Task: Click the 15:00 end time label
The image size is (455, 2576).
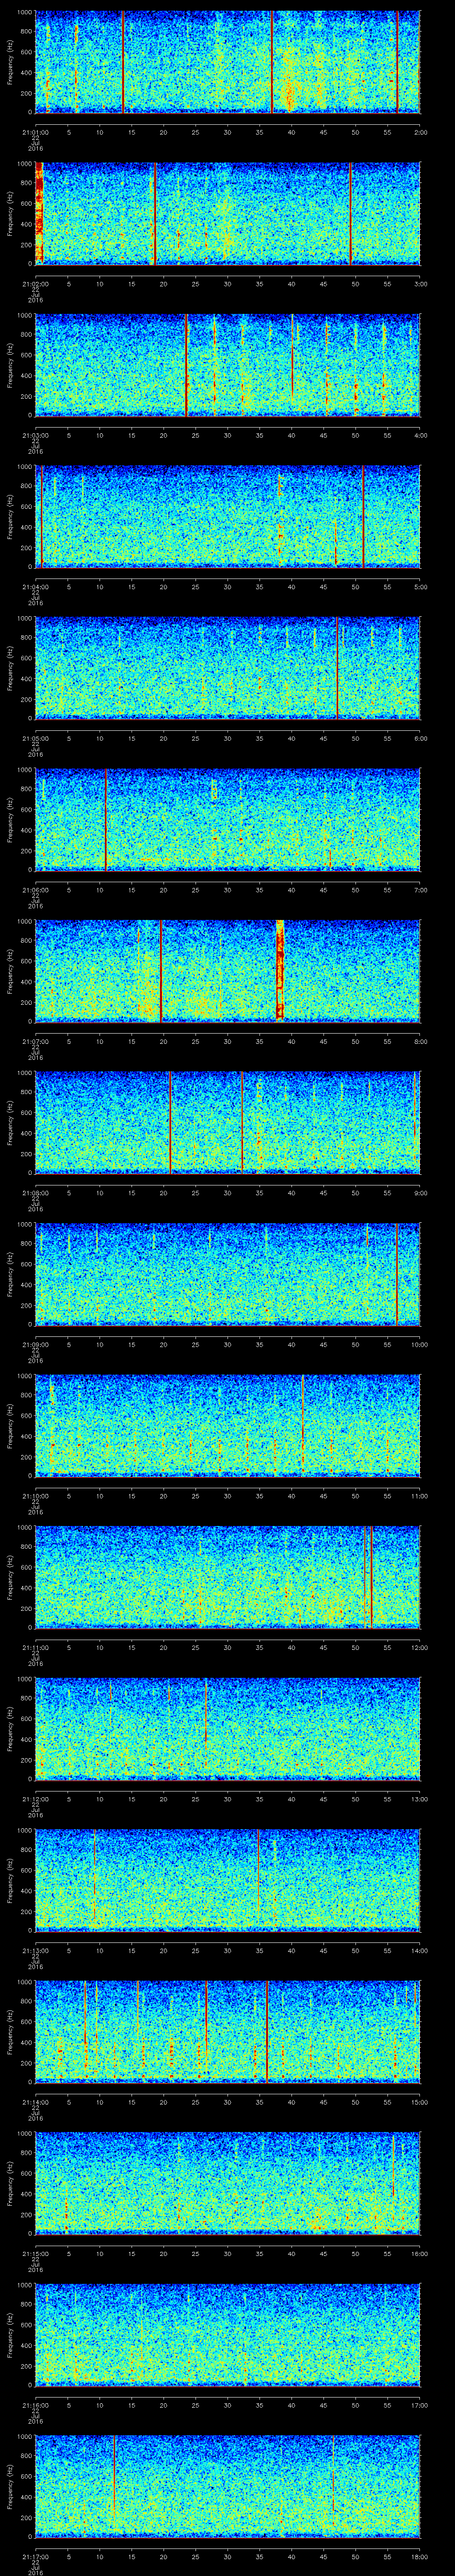Action: pos(419,2102)
